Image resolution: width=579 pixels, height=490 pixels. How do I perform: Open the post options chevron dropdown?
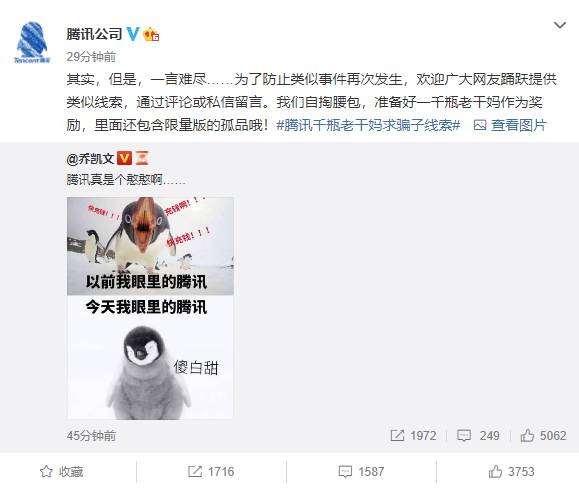[560, 25]
